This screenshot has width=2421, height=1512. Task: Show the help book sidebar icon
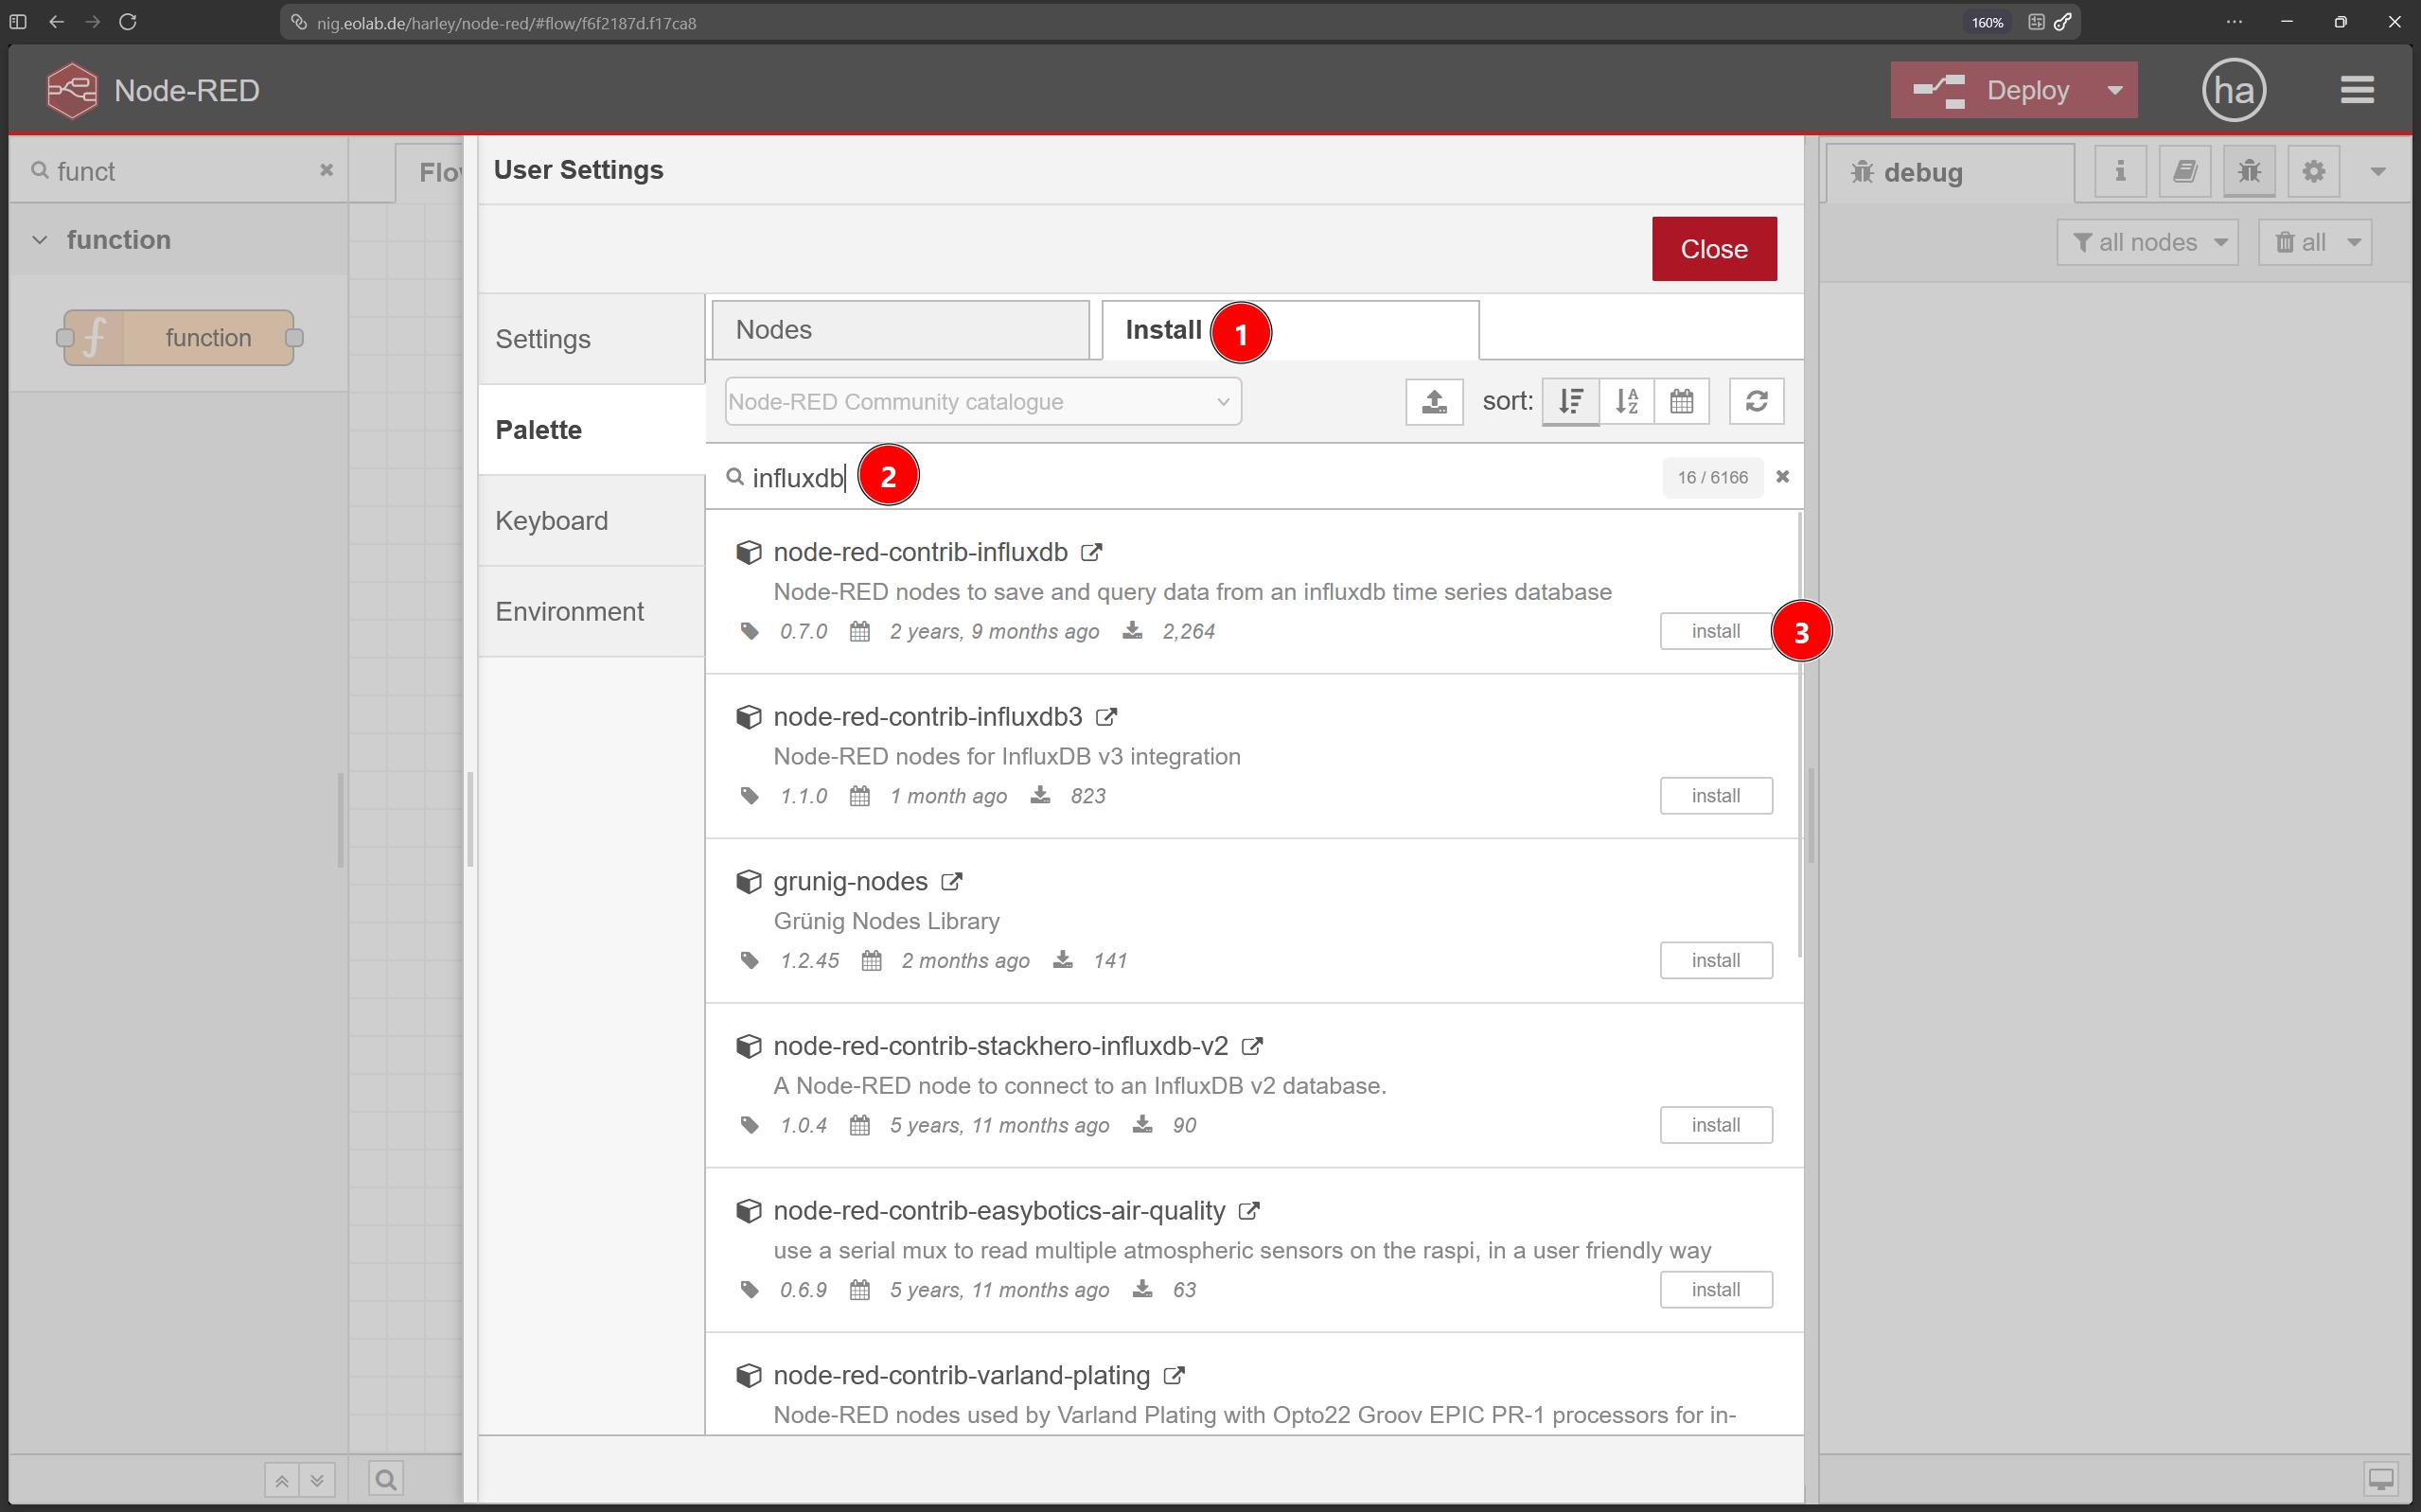2184,171
